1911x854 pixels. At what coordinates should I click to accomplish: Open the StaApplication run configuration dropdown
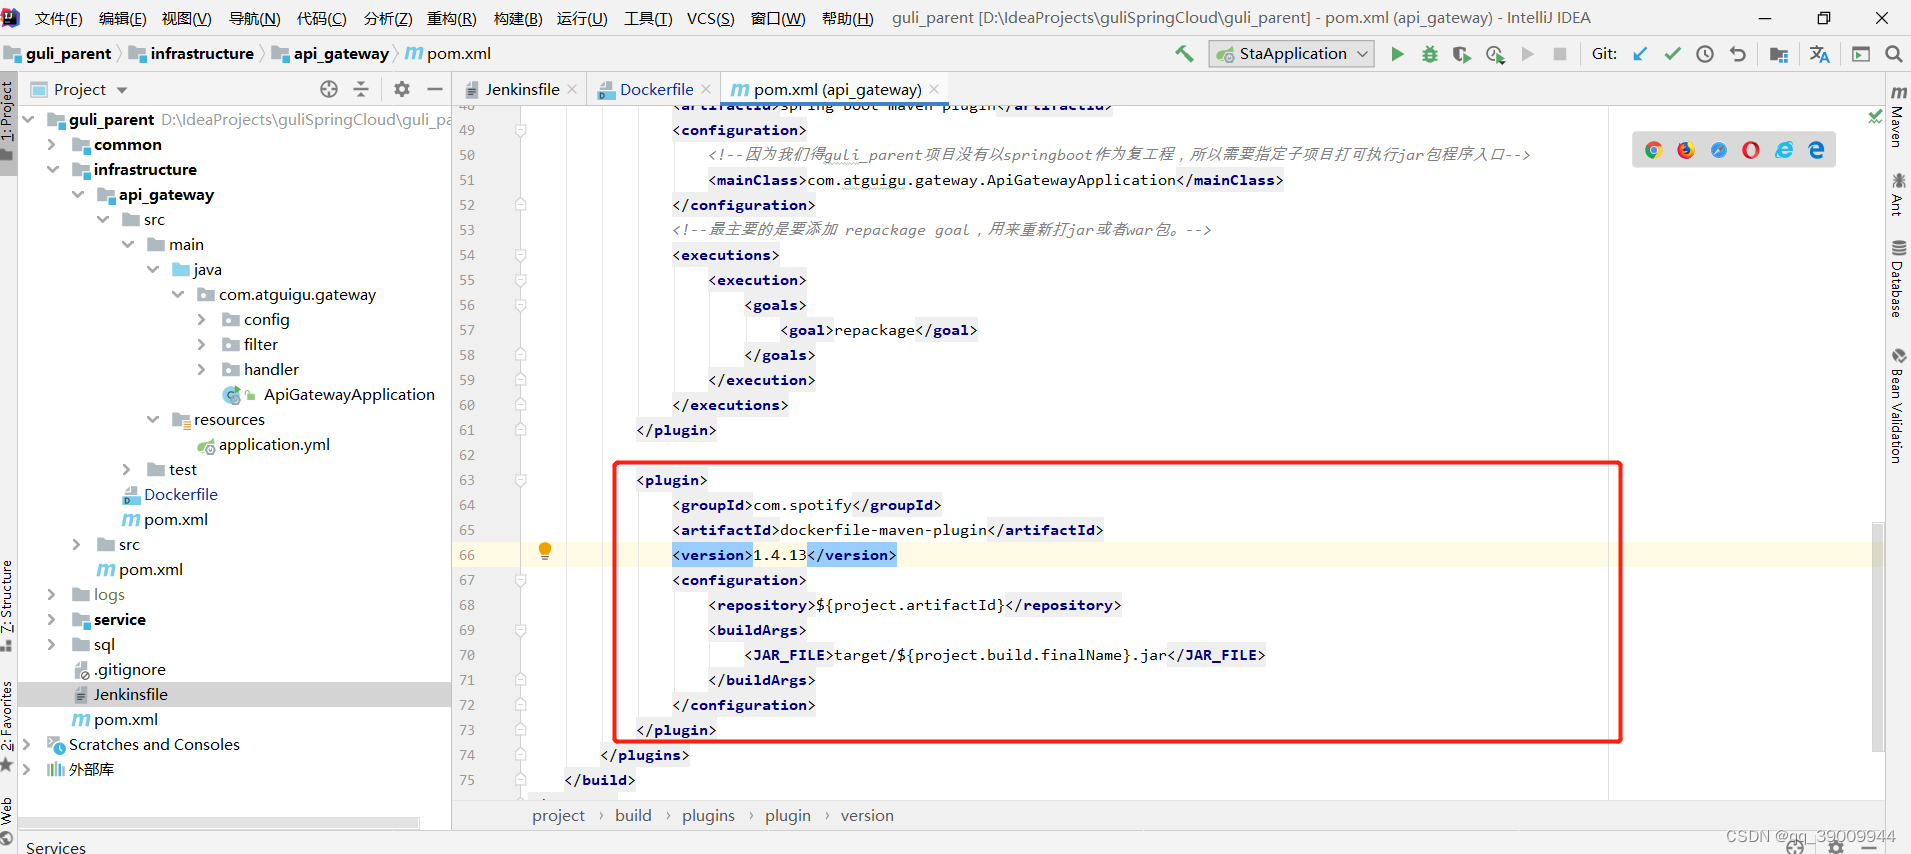point(1292,54)
